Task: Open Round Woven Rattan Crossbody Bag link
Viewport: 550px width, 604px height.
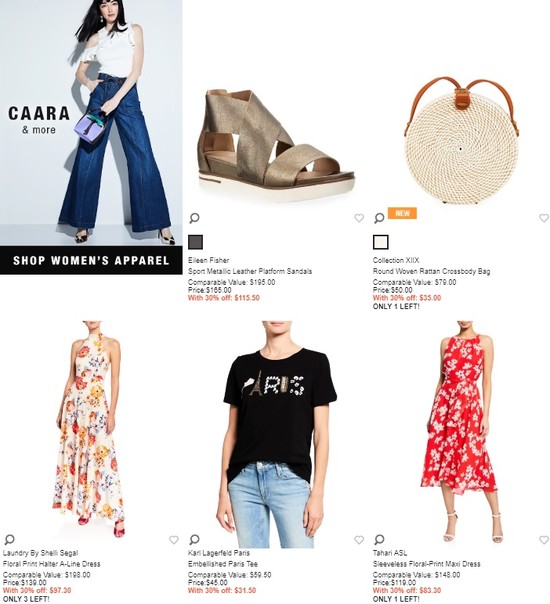Action: tap(431, 271)
